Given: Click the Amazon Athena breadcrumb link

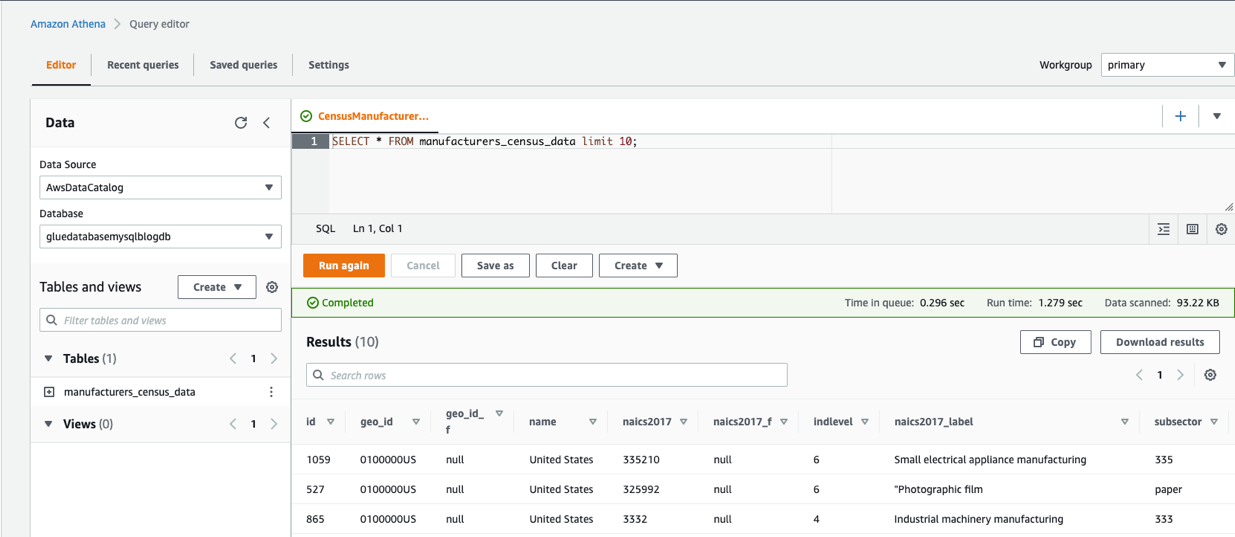Looking at the screenshot, I should (68, 24).
